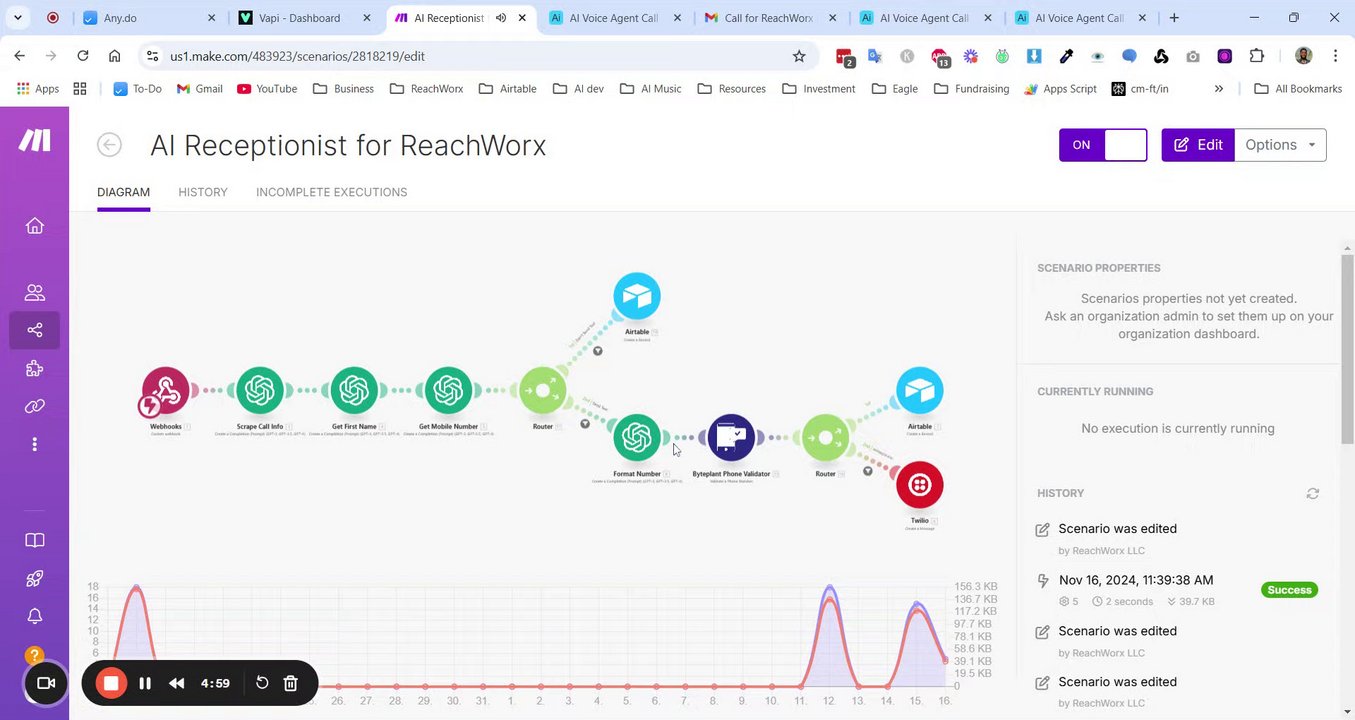Select the Scrape Call Info OpenAI module

click(260, 391)
